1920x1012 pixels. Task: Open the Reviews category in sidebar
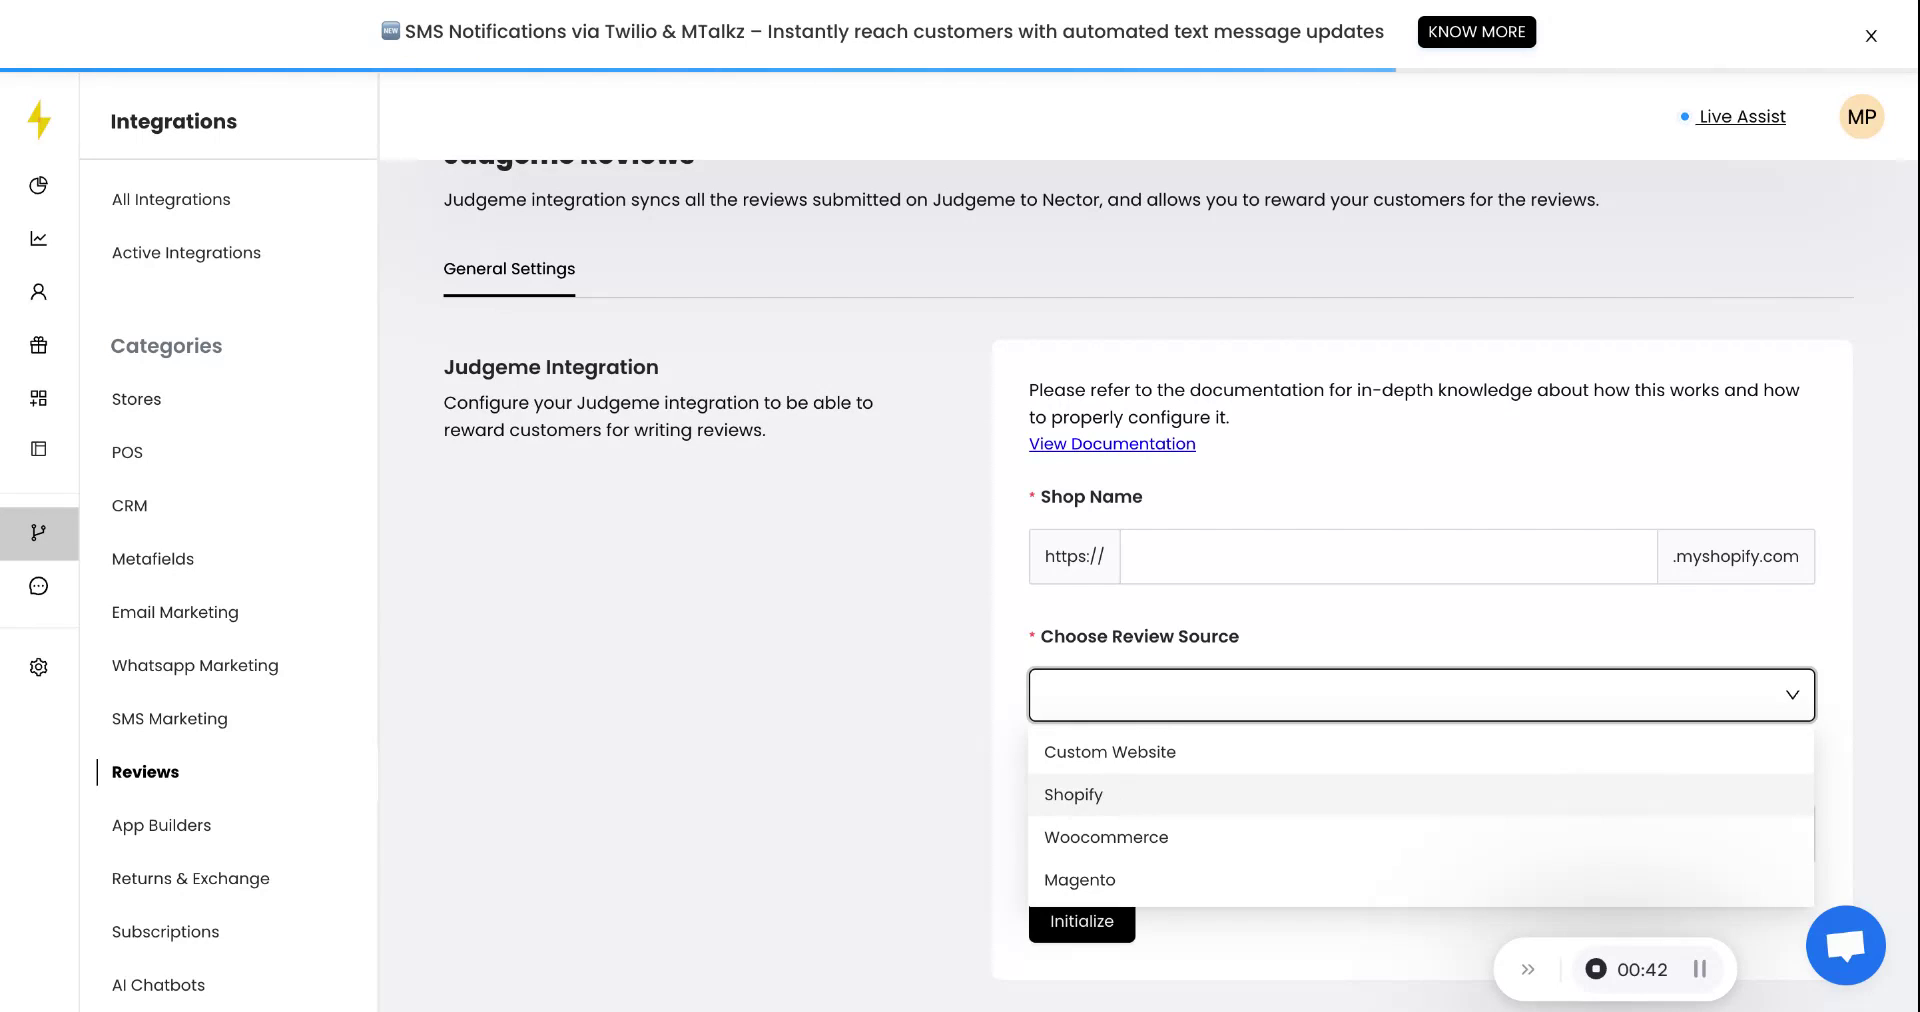pyautogui.click(x=145, y=771)
